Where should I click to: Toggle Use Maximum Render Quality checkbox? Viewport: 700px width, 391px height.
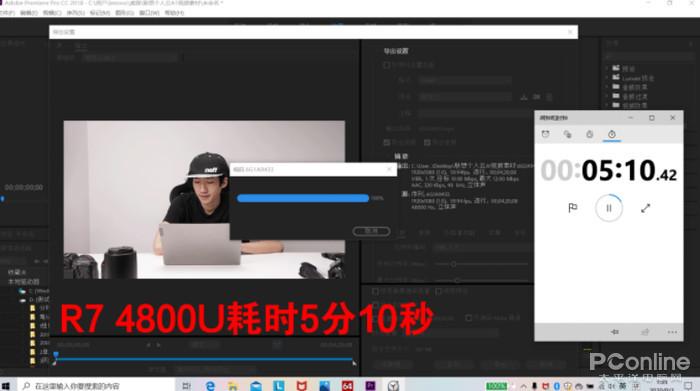(x=375, y=291)
